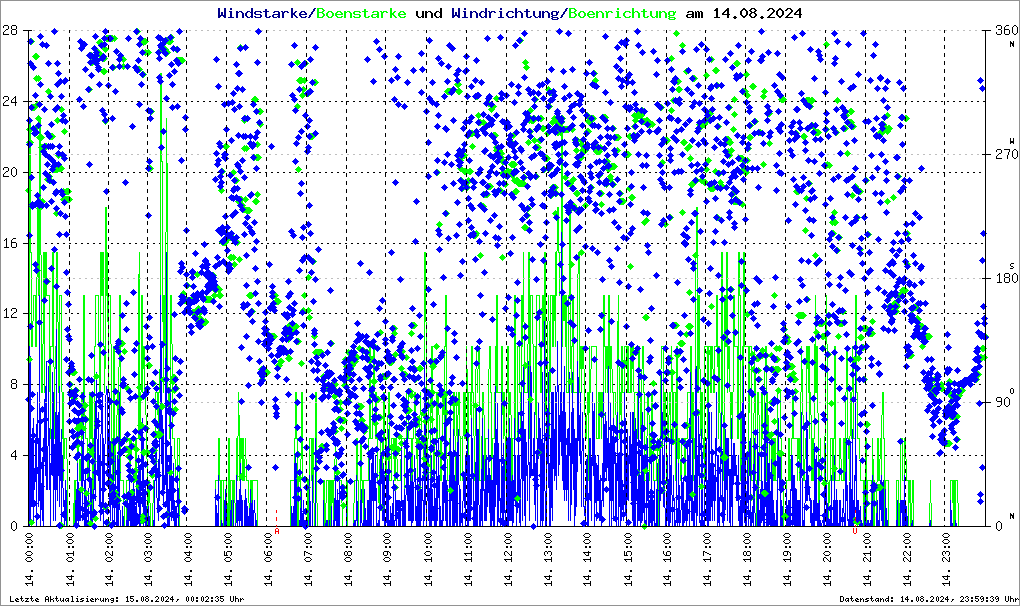Click the '14. 11:00' time axis label
1020x606 pixels.
(468, 560)
